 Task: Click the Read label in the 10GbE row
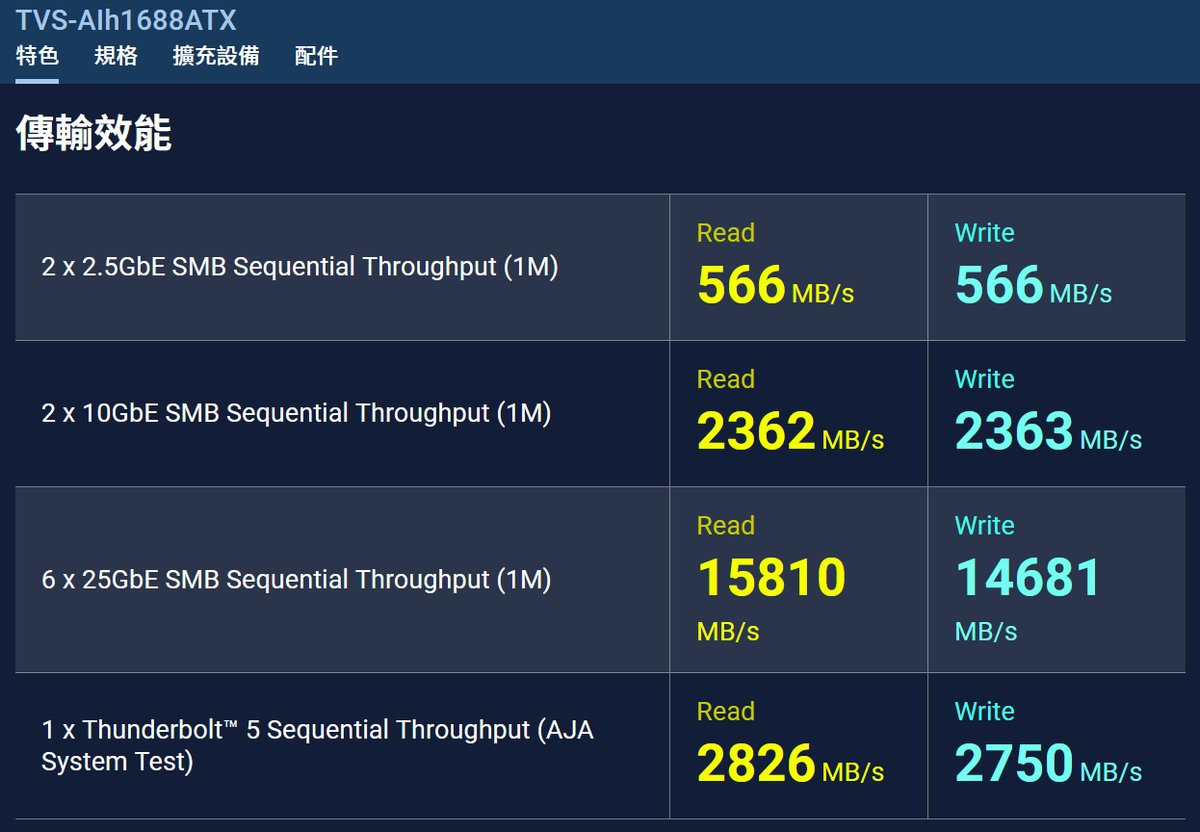(x=725, y=380)
